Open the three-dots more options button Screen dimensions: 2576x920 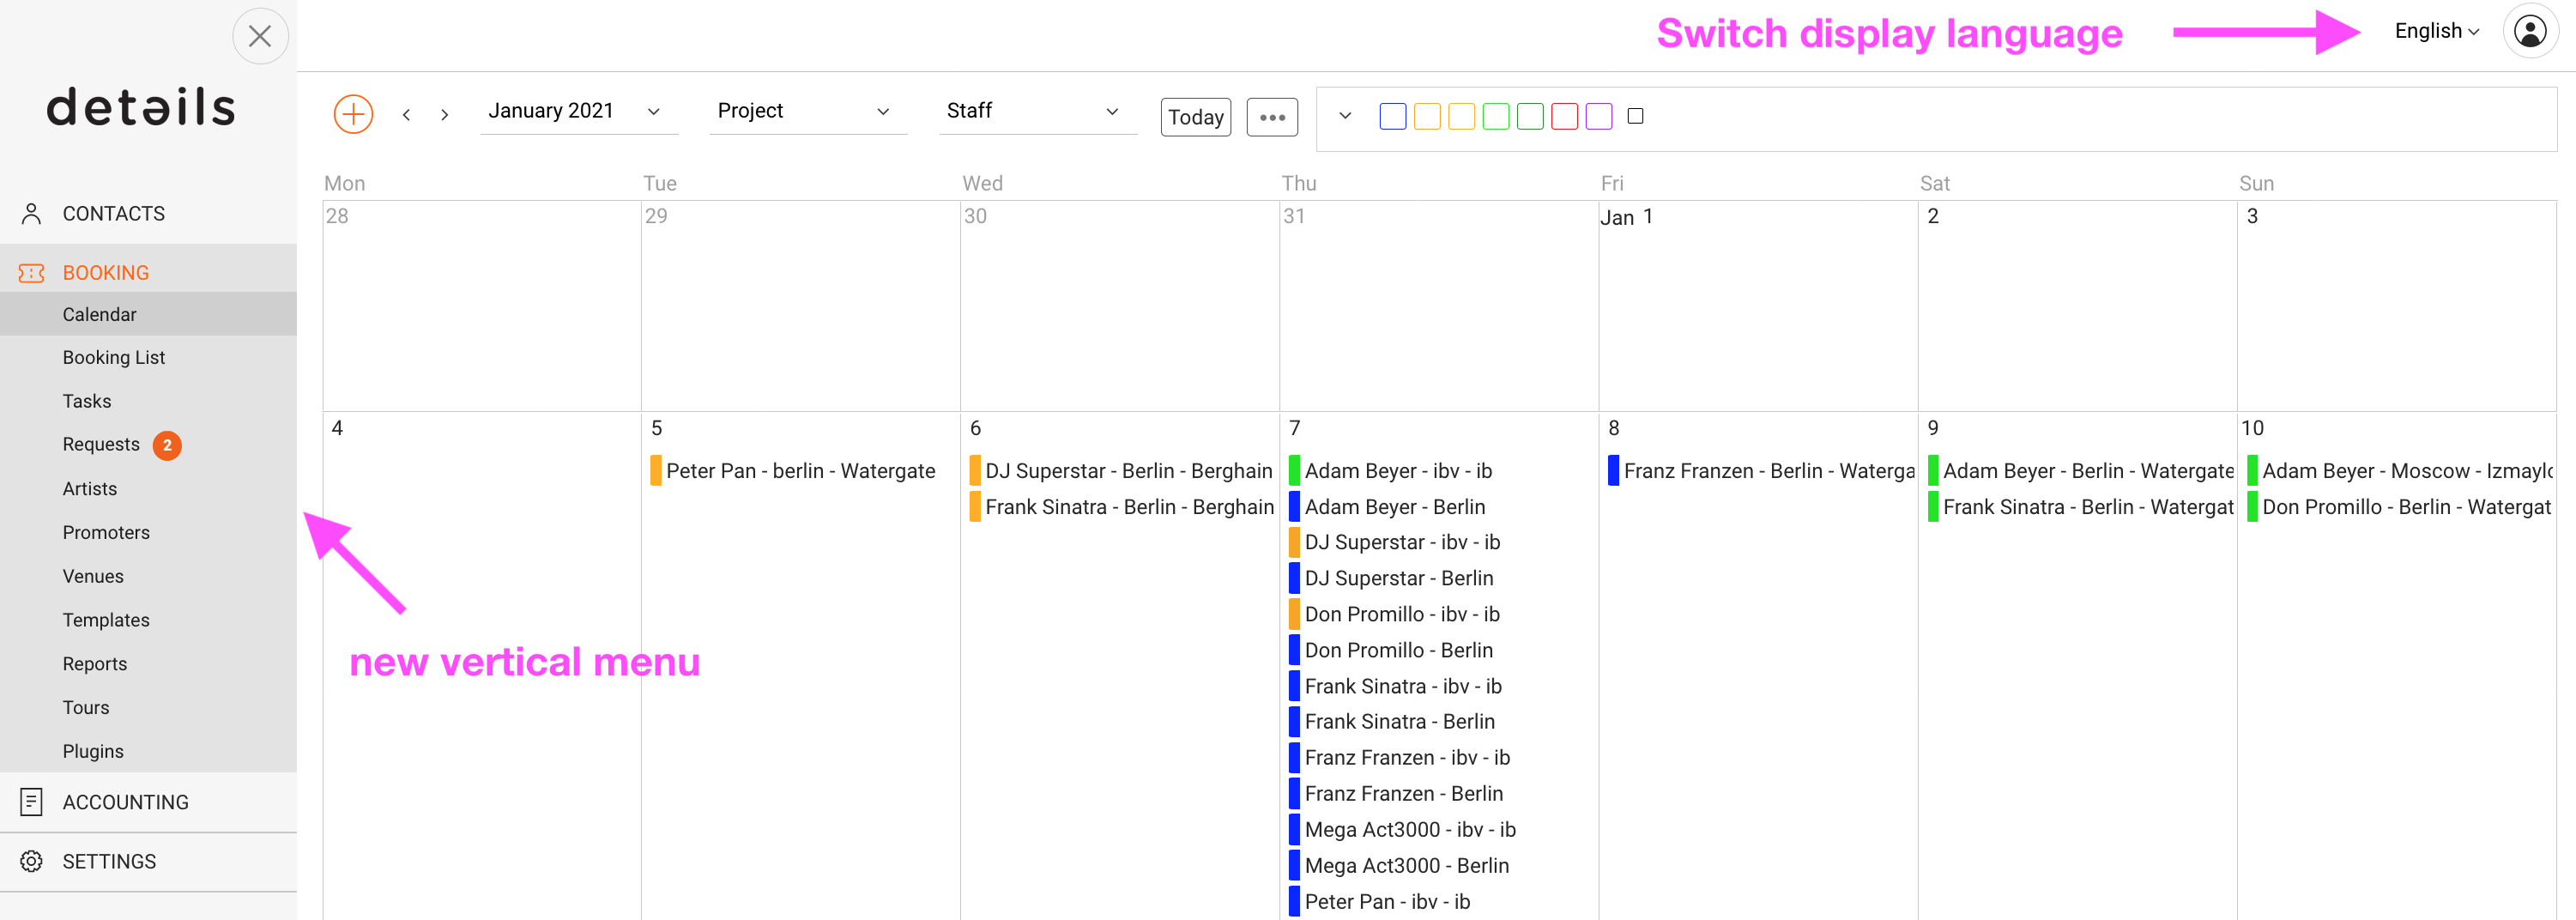(1272, 117)
